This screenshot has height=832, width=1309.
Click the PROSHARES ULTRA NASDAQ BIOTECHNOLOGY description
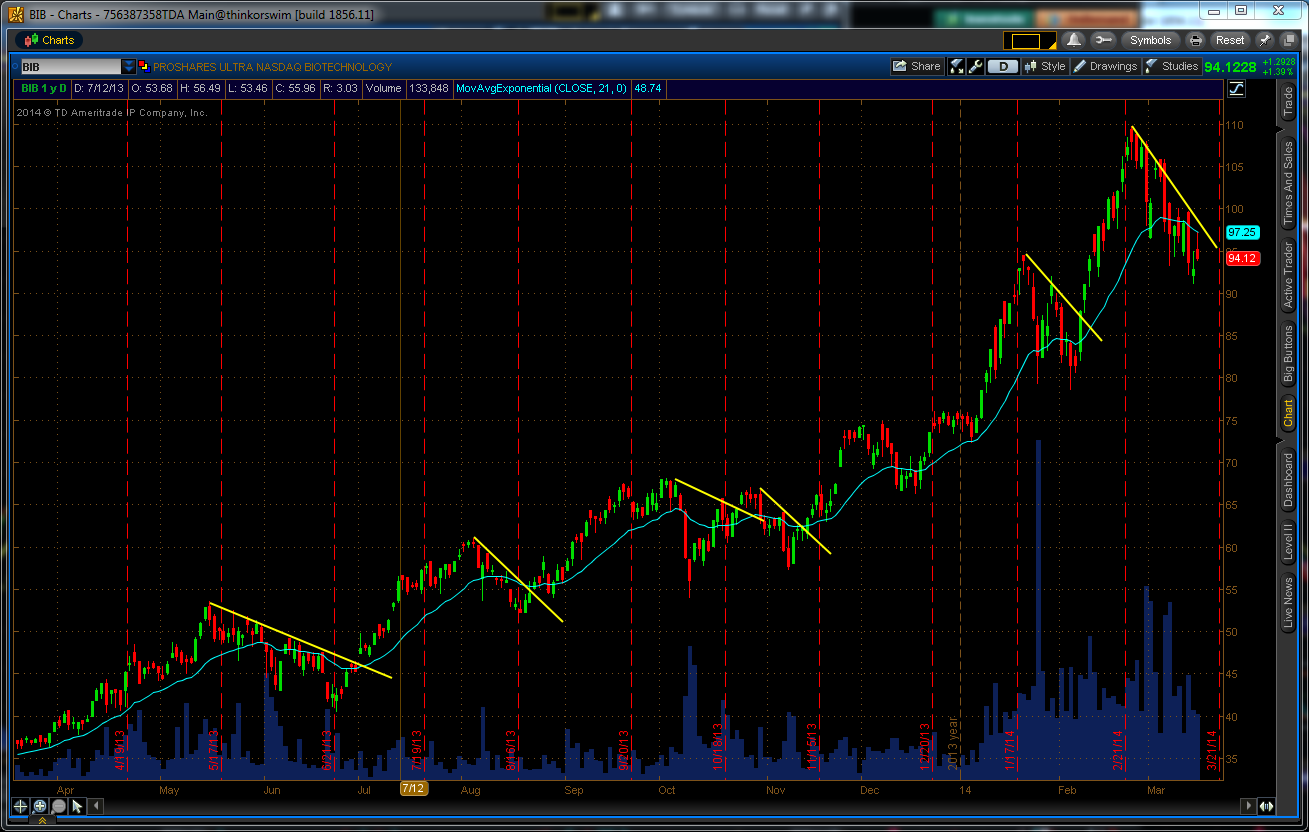tap(272, 67)
